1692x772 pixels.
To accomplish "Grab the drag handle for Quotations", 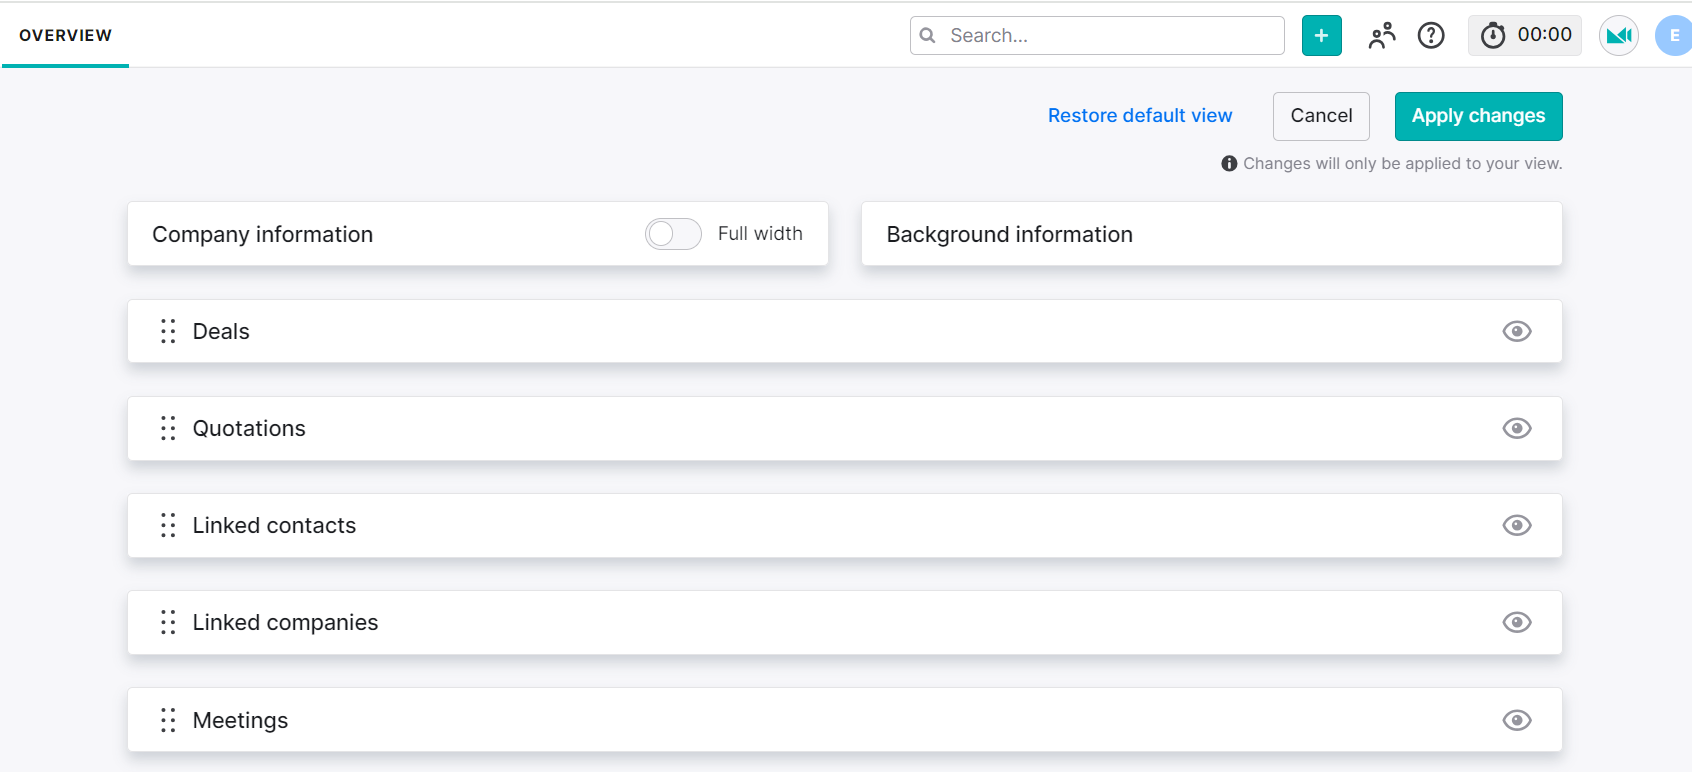I will [168, 428].
